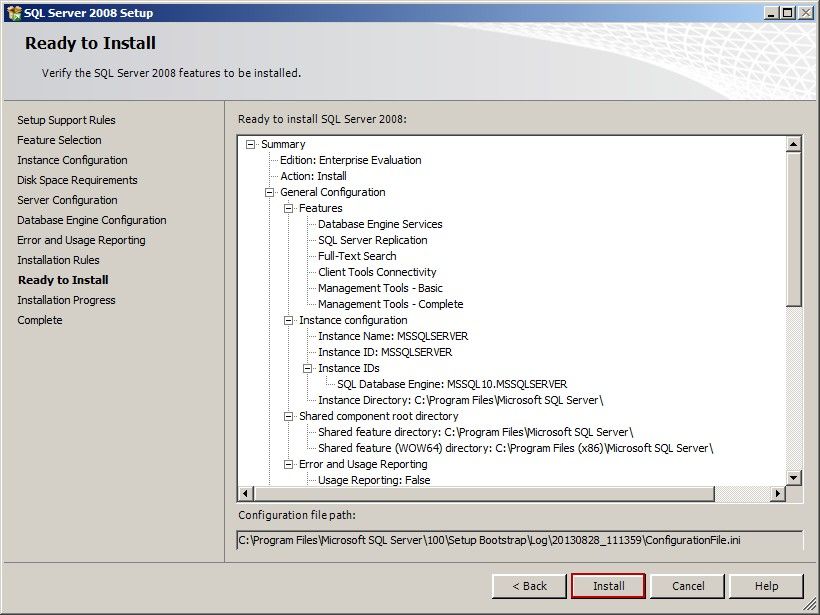
Task: Cancel the SQL Server setup
Action: 688,586
